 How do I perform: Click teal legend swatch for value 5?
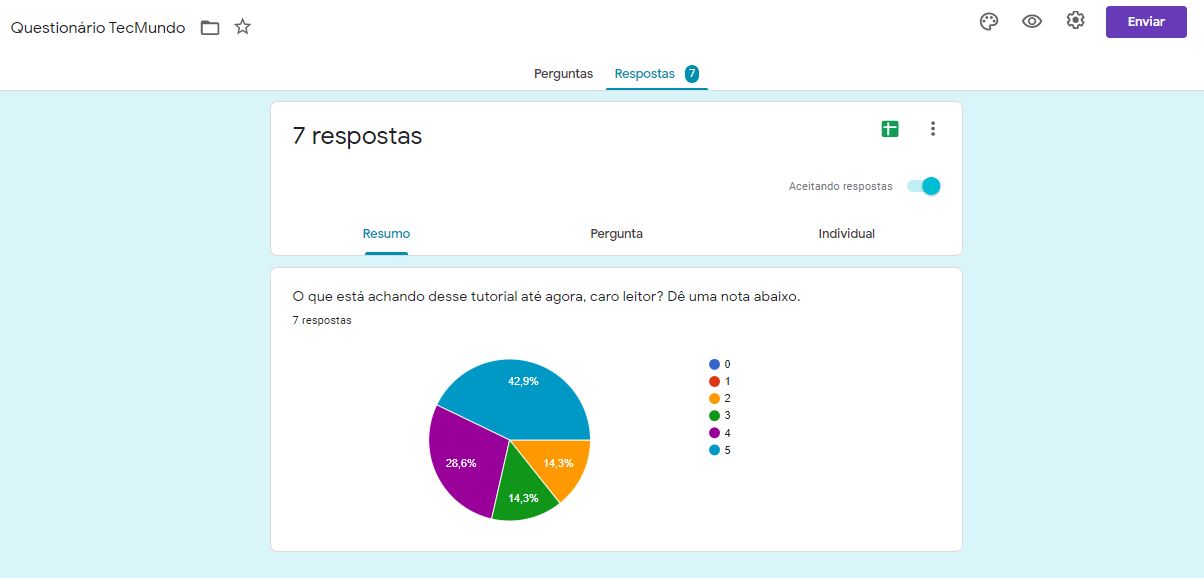tap(714, 450)
